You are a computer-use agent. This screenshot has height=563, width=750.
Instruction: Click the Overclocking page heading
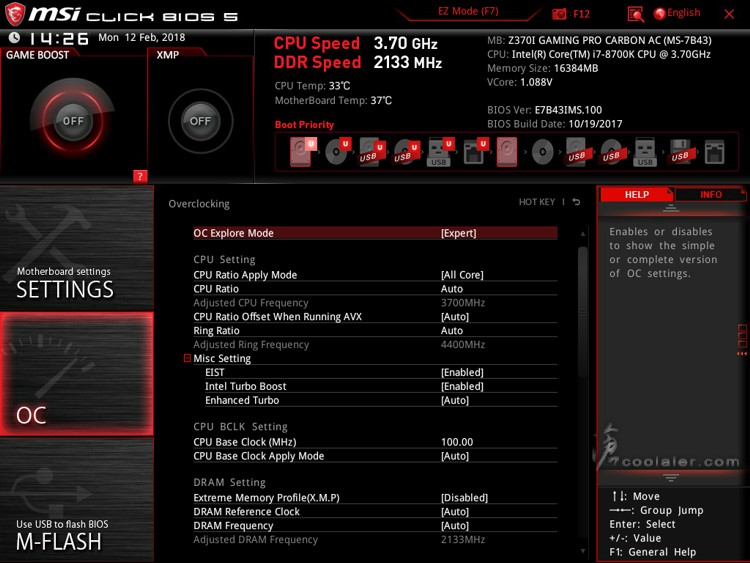pos(199,204)
